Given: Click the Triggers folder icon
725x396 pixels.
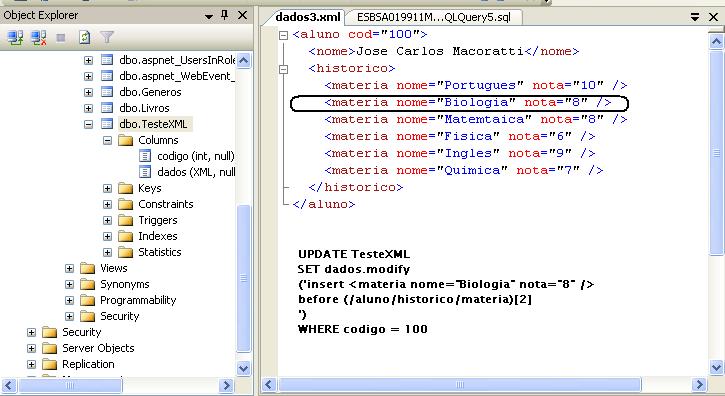Looking at the screenshot, I should click(x=126, y=220).
